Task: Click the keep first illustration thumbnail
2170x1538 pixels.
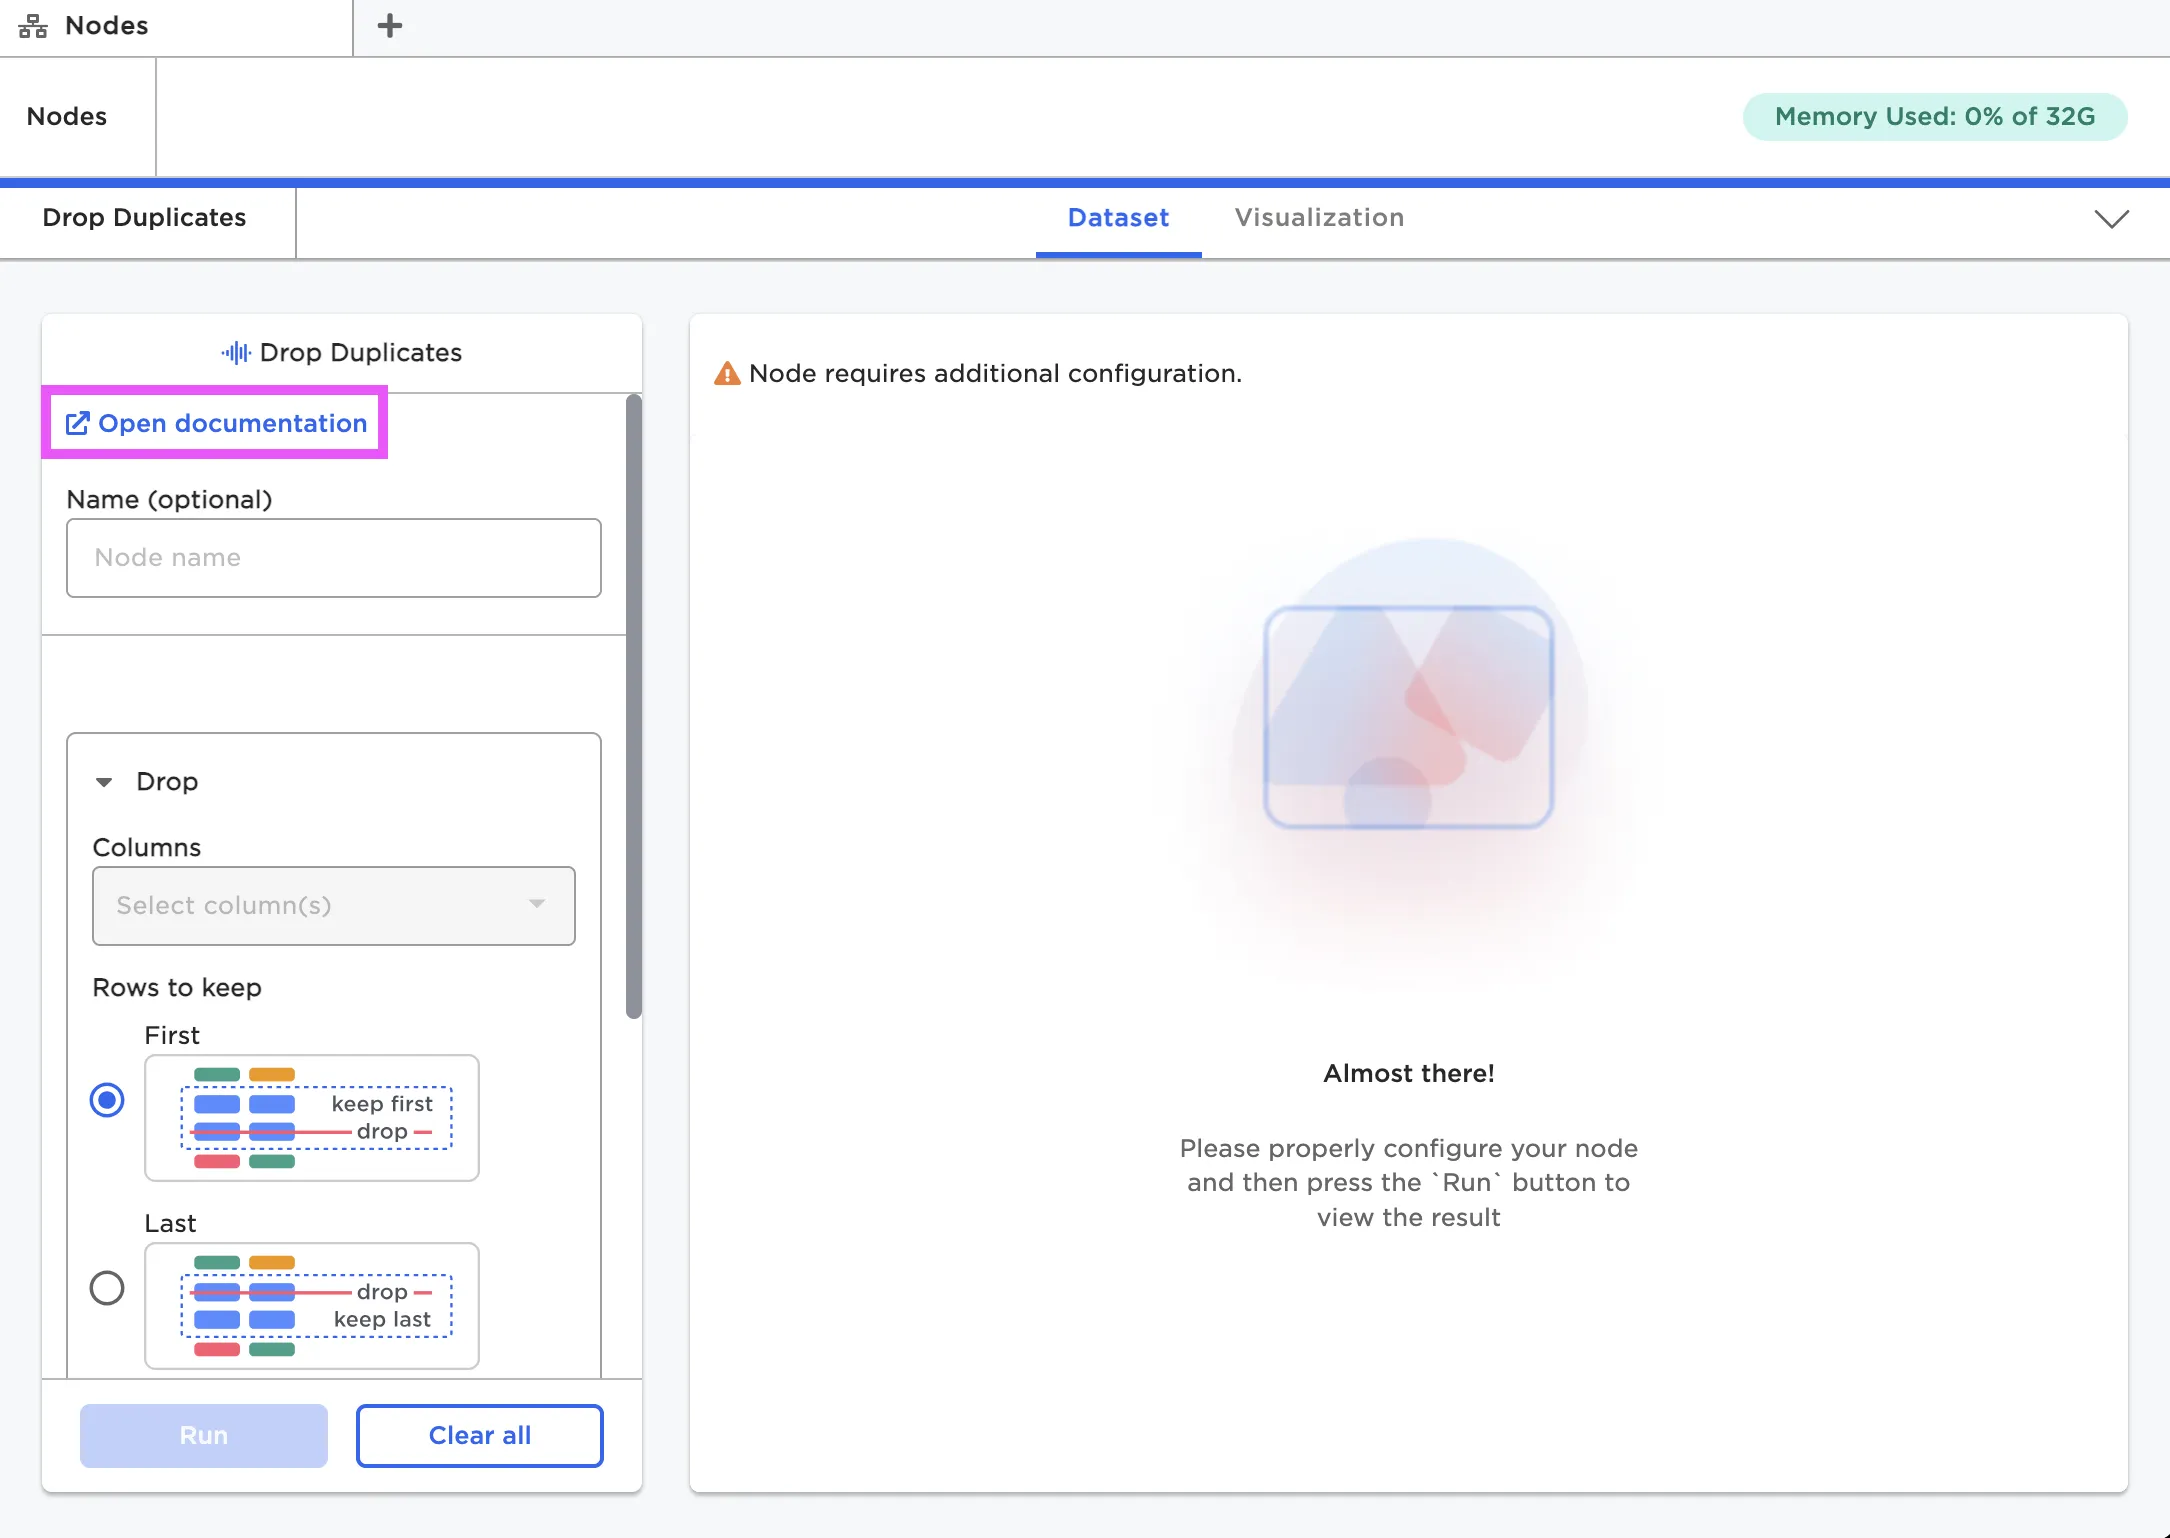Action: pyautogui.click(x=312, y=1118)
